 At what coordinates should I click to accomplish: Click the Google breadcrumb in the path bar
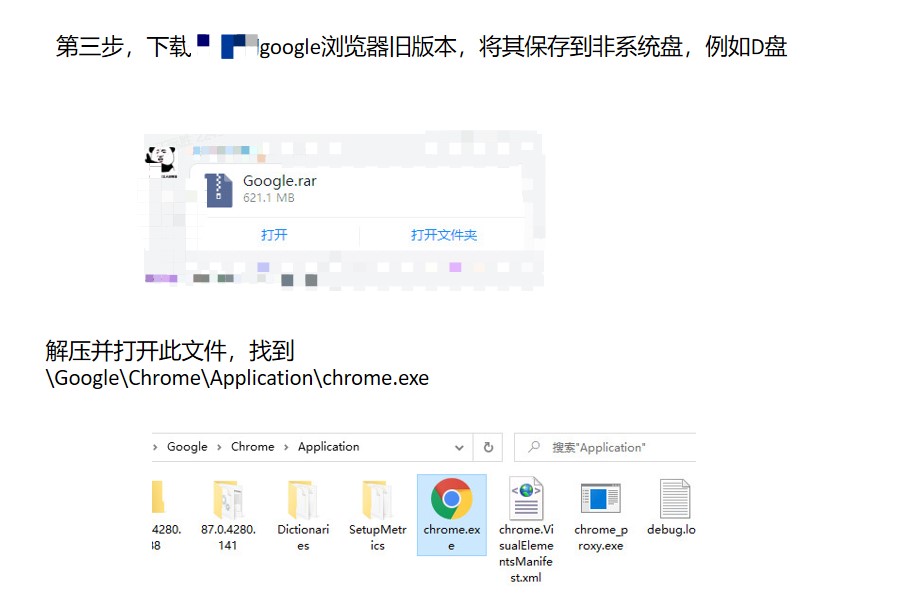tap(188, 447)
